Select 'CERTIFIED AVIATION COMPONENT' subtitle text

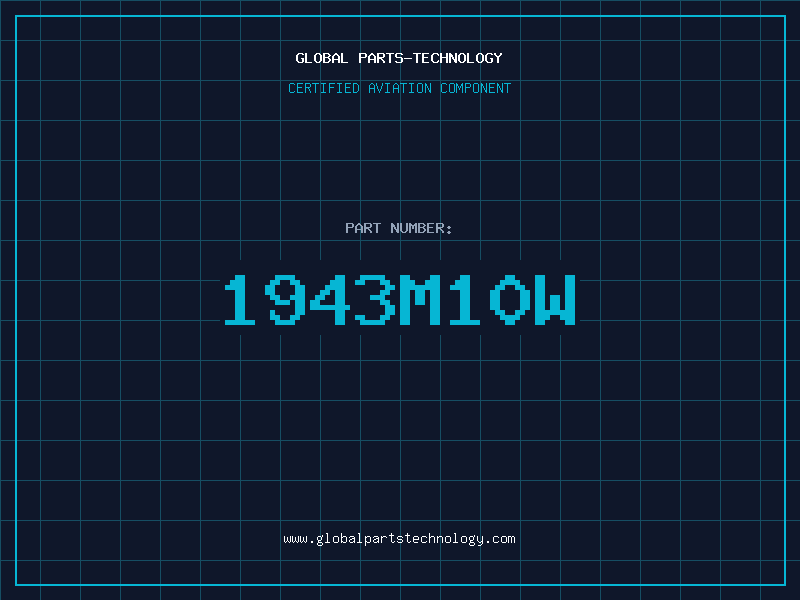pyautogui.click(x=399, y=88)
